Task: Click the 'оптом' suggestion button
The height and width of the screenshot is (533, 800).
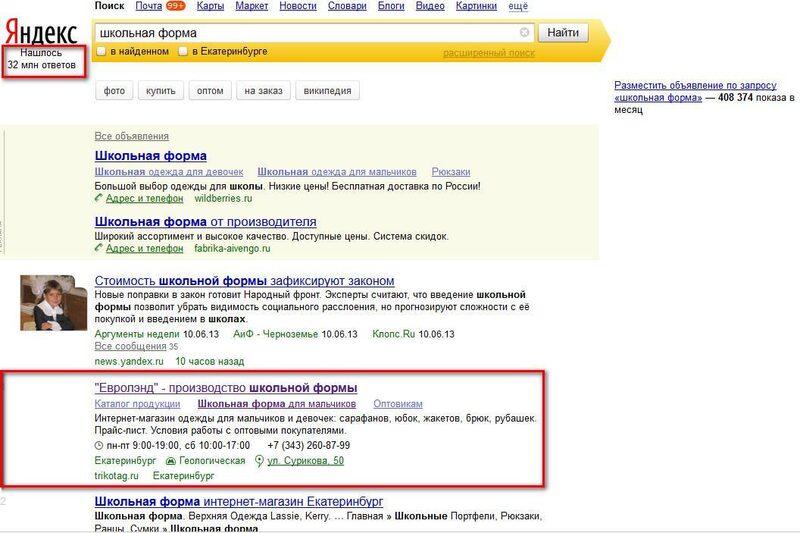Action: coord(210,90)
